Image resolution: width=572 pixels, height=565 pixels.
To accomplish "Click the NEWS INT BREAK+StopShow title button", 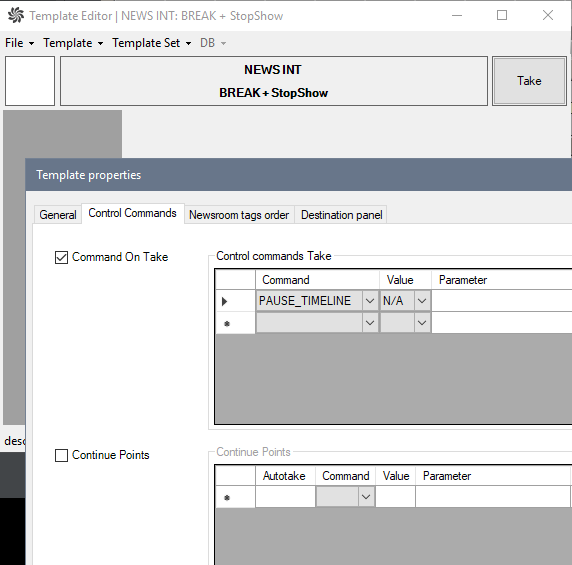I will pyautogui.click(x=274, y=81).
